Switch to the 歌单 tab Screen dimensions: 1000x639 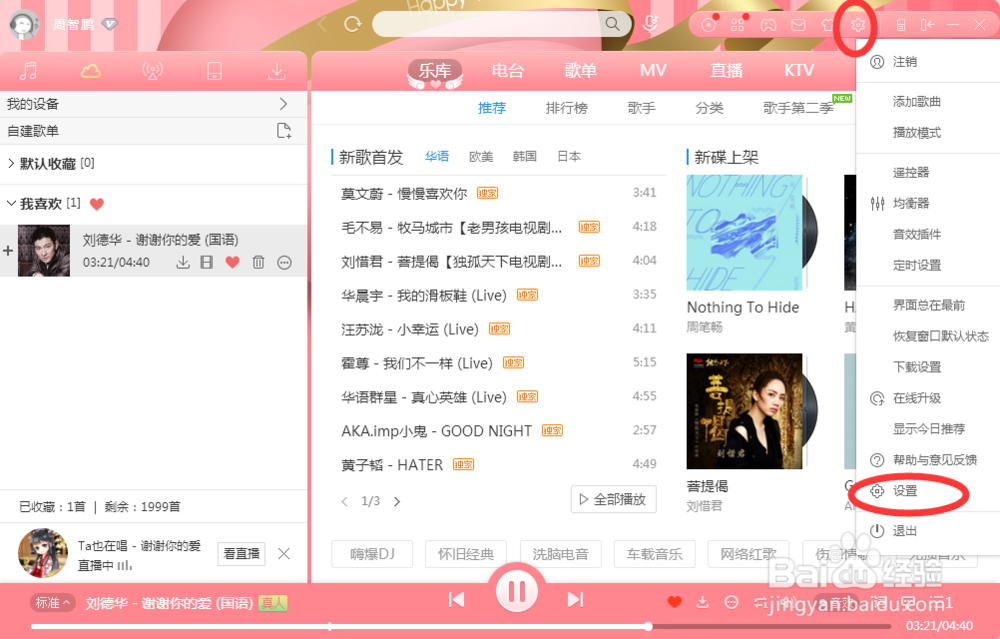coord(580,70)
